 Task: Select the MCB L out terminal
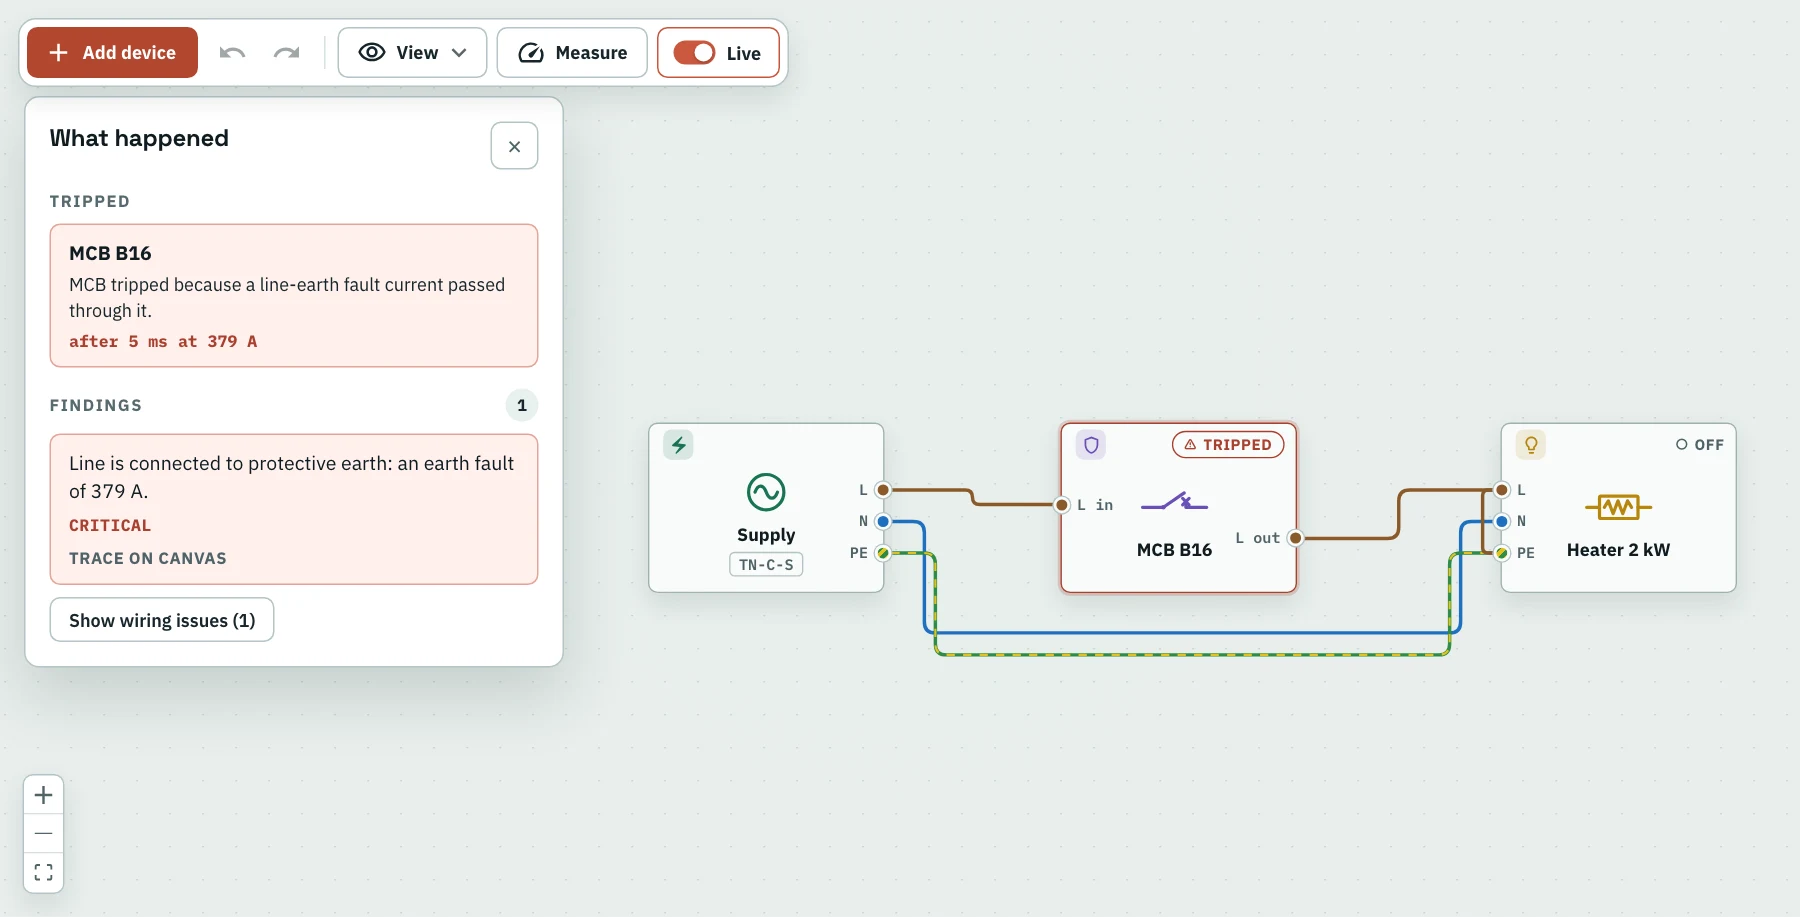[x=1295, y=538]
